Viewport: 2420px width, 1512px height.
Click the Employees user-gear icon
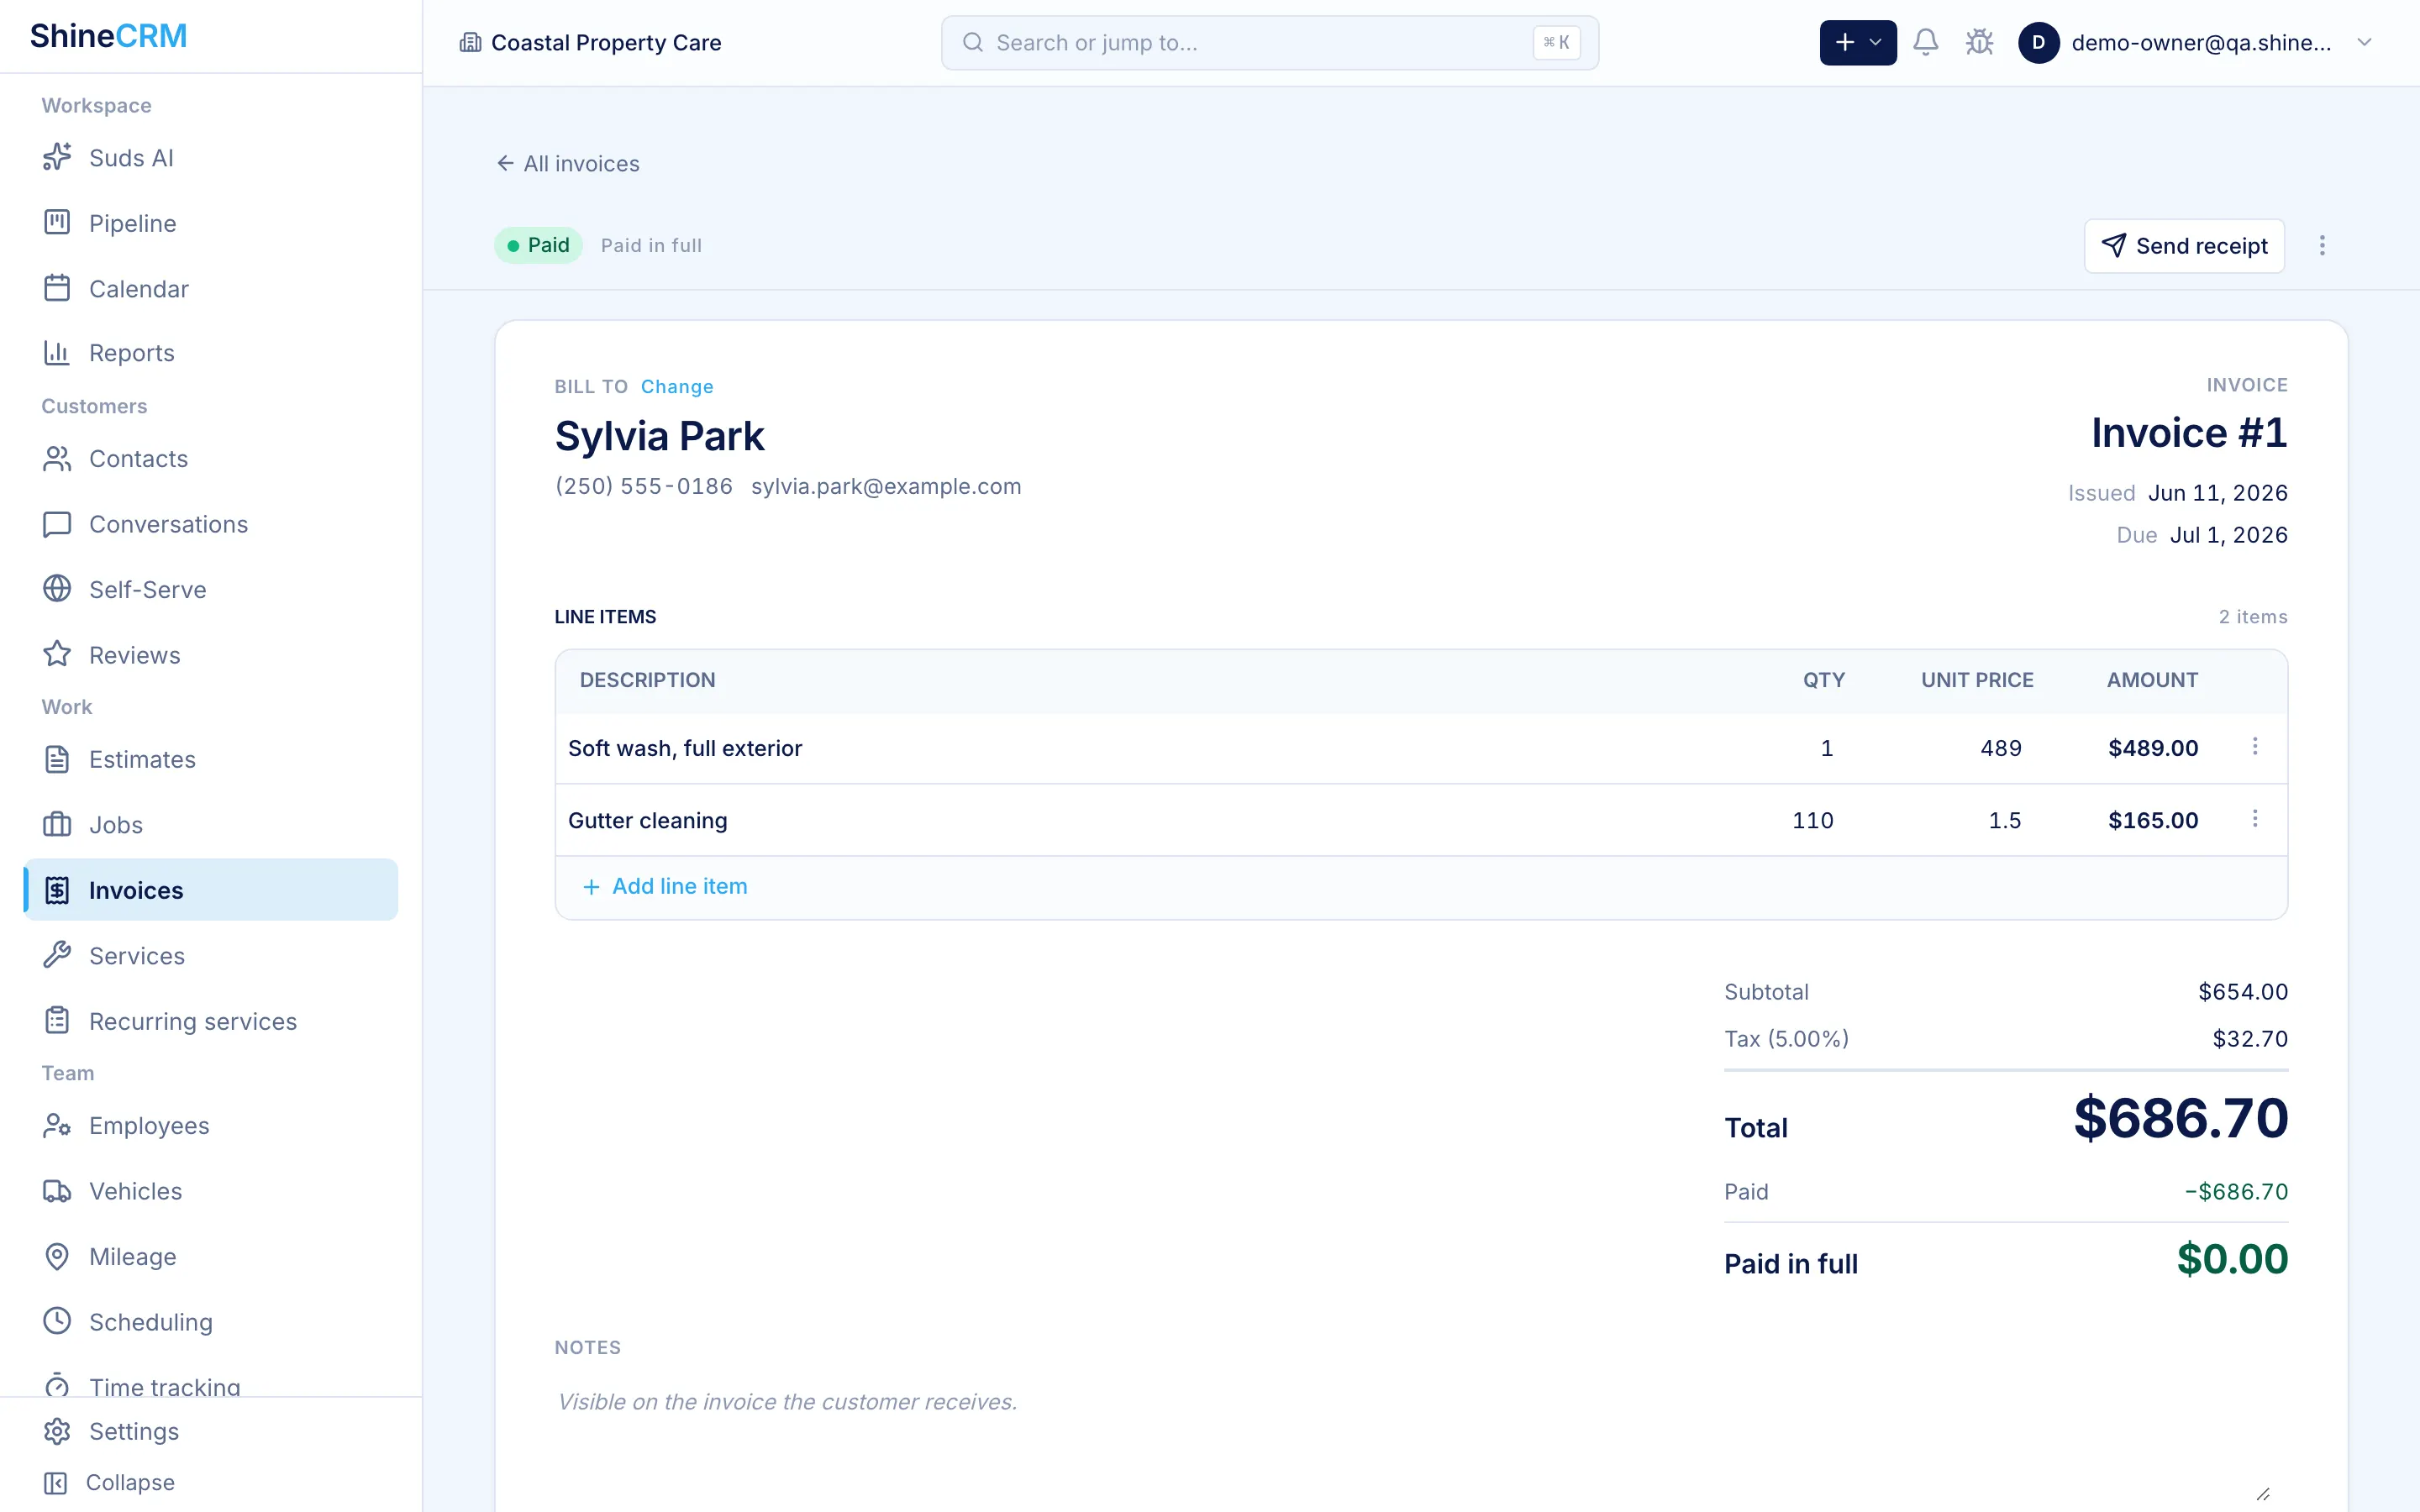pos(57,1125)
